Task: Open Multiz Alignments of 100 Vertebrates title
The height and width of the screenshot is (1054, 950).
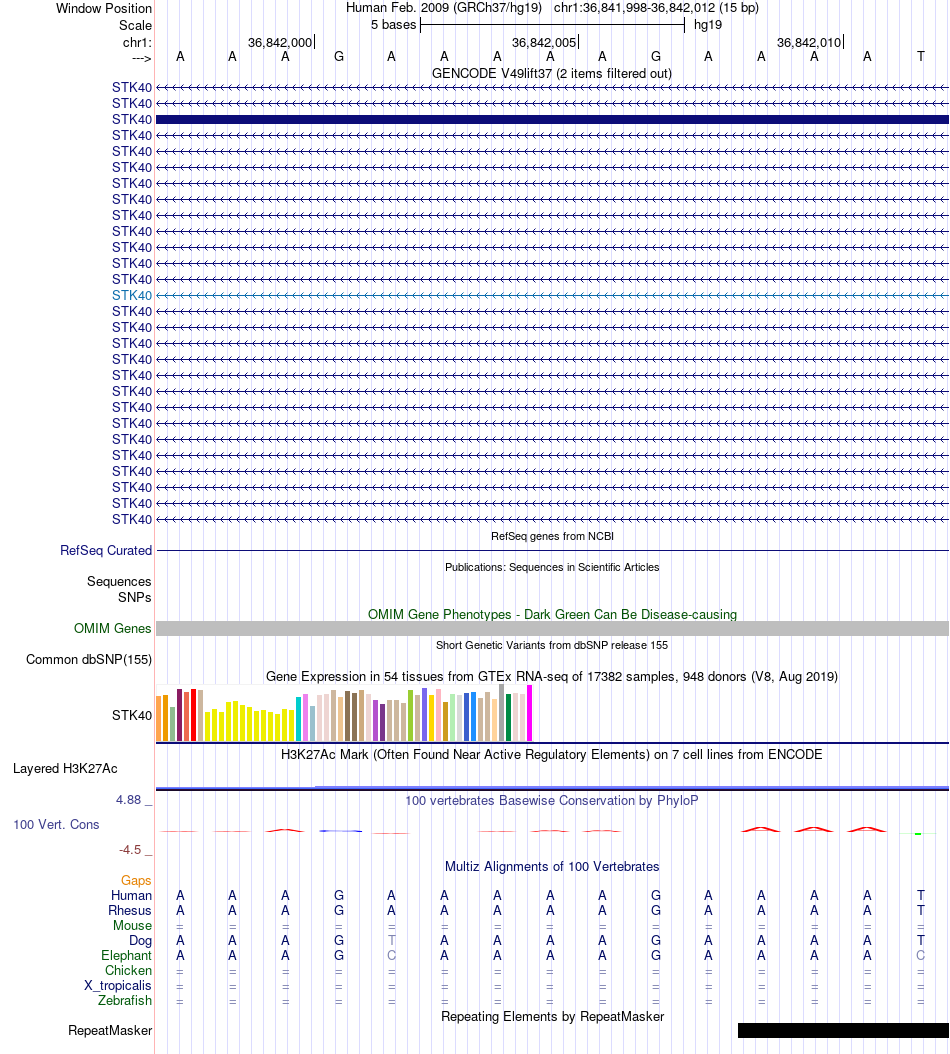Action: click(552, 866)
